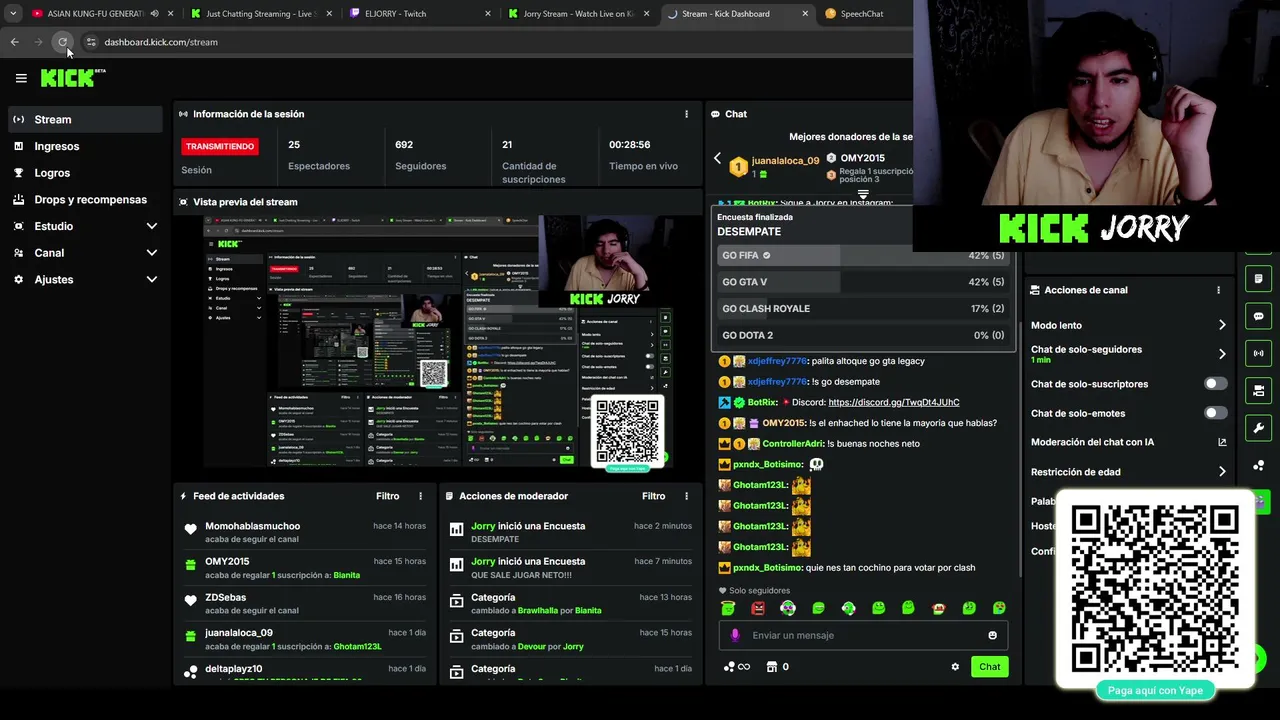The image size is (1280, 720).
Task: Open the three-dot menu of Información de la sesión
Action: click(686, 114)
